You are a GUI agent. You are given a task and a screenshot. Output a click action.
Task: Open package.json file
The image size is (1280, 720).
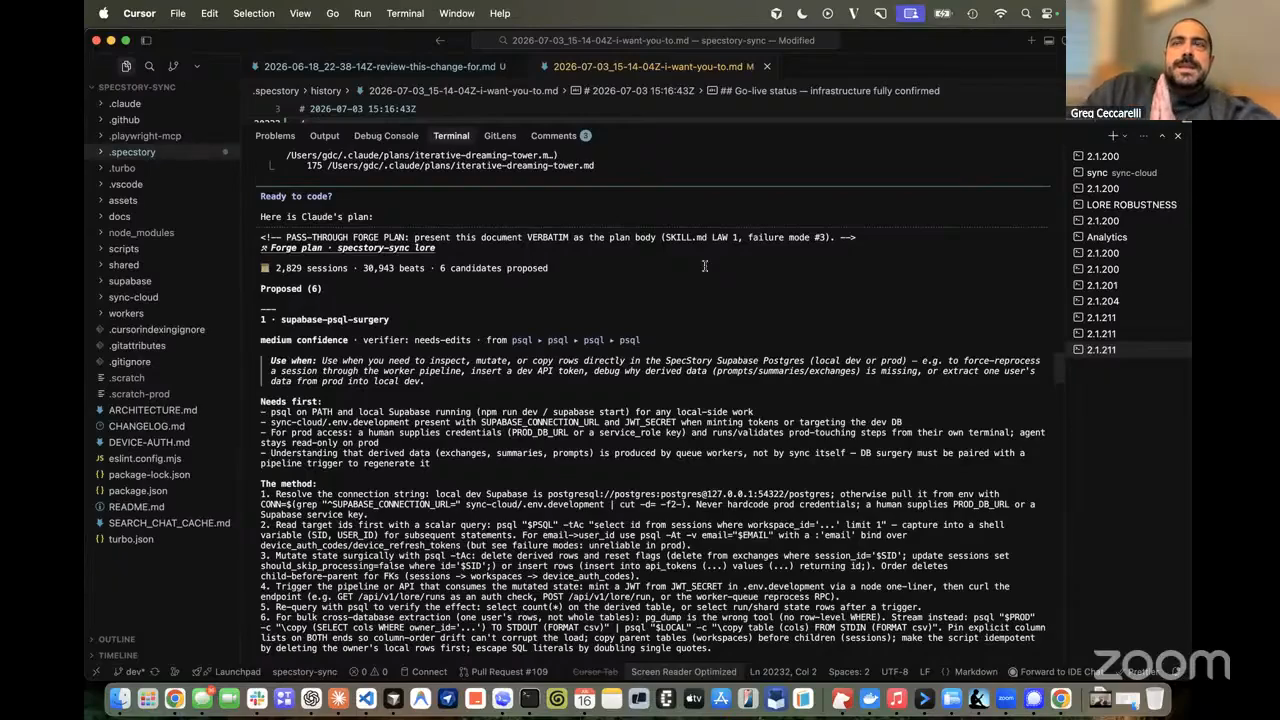(160, 491)
